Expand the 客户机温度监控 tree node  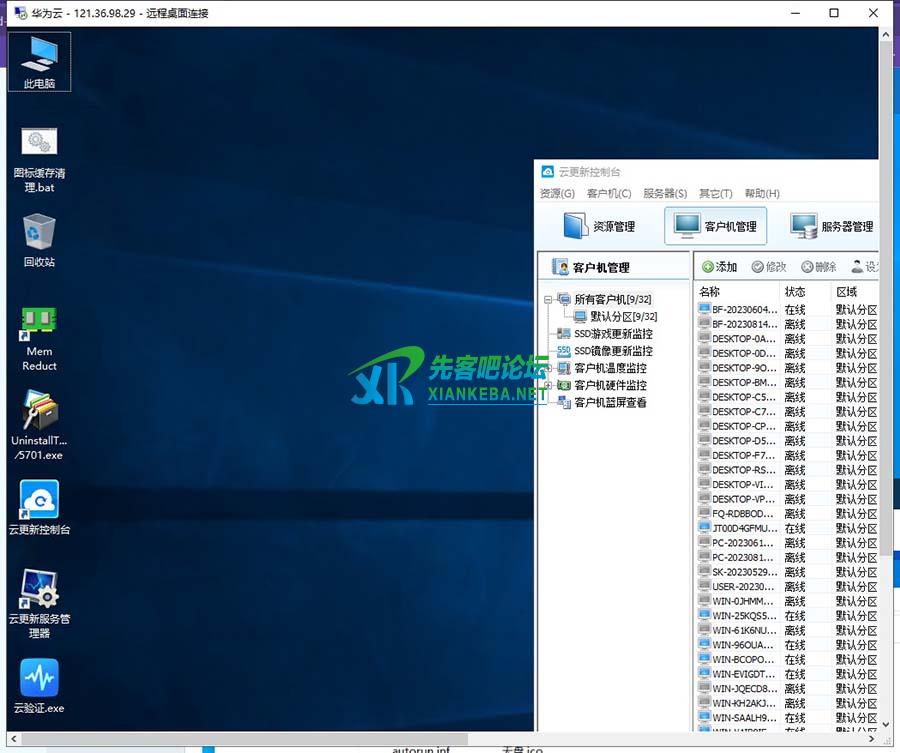[548, 368]
